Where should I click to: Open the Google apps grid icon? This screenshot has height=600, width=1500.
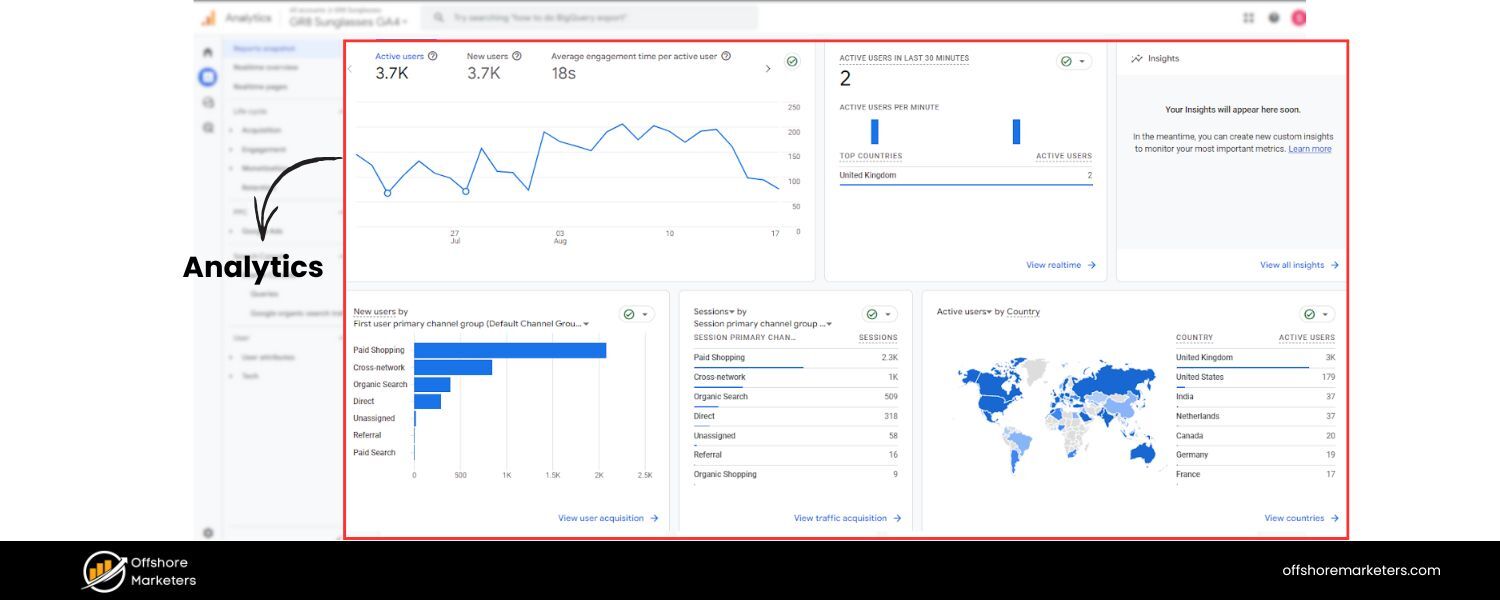click(1248, 17)
